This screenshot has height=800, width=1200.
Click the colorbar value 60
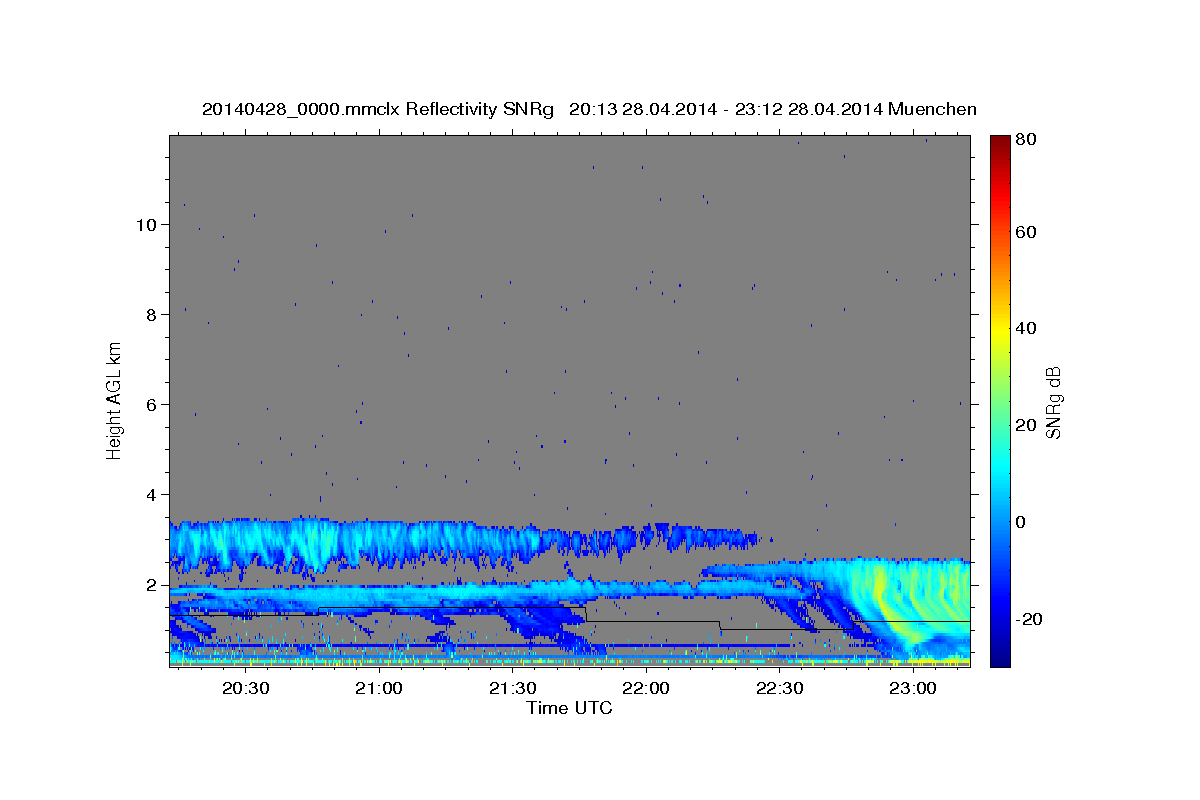coord(1025,232)
